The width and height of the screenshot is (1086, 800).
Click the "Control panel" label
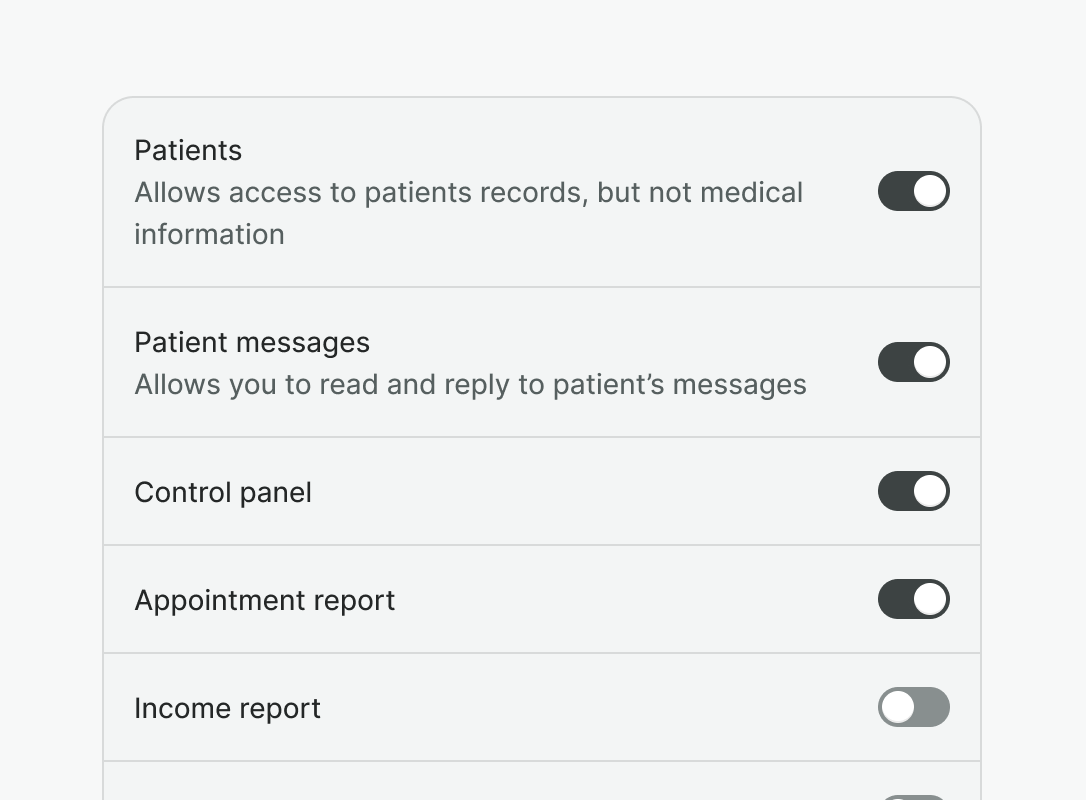tap(223, 492)
